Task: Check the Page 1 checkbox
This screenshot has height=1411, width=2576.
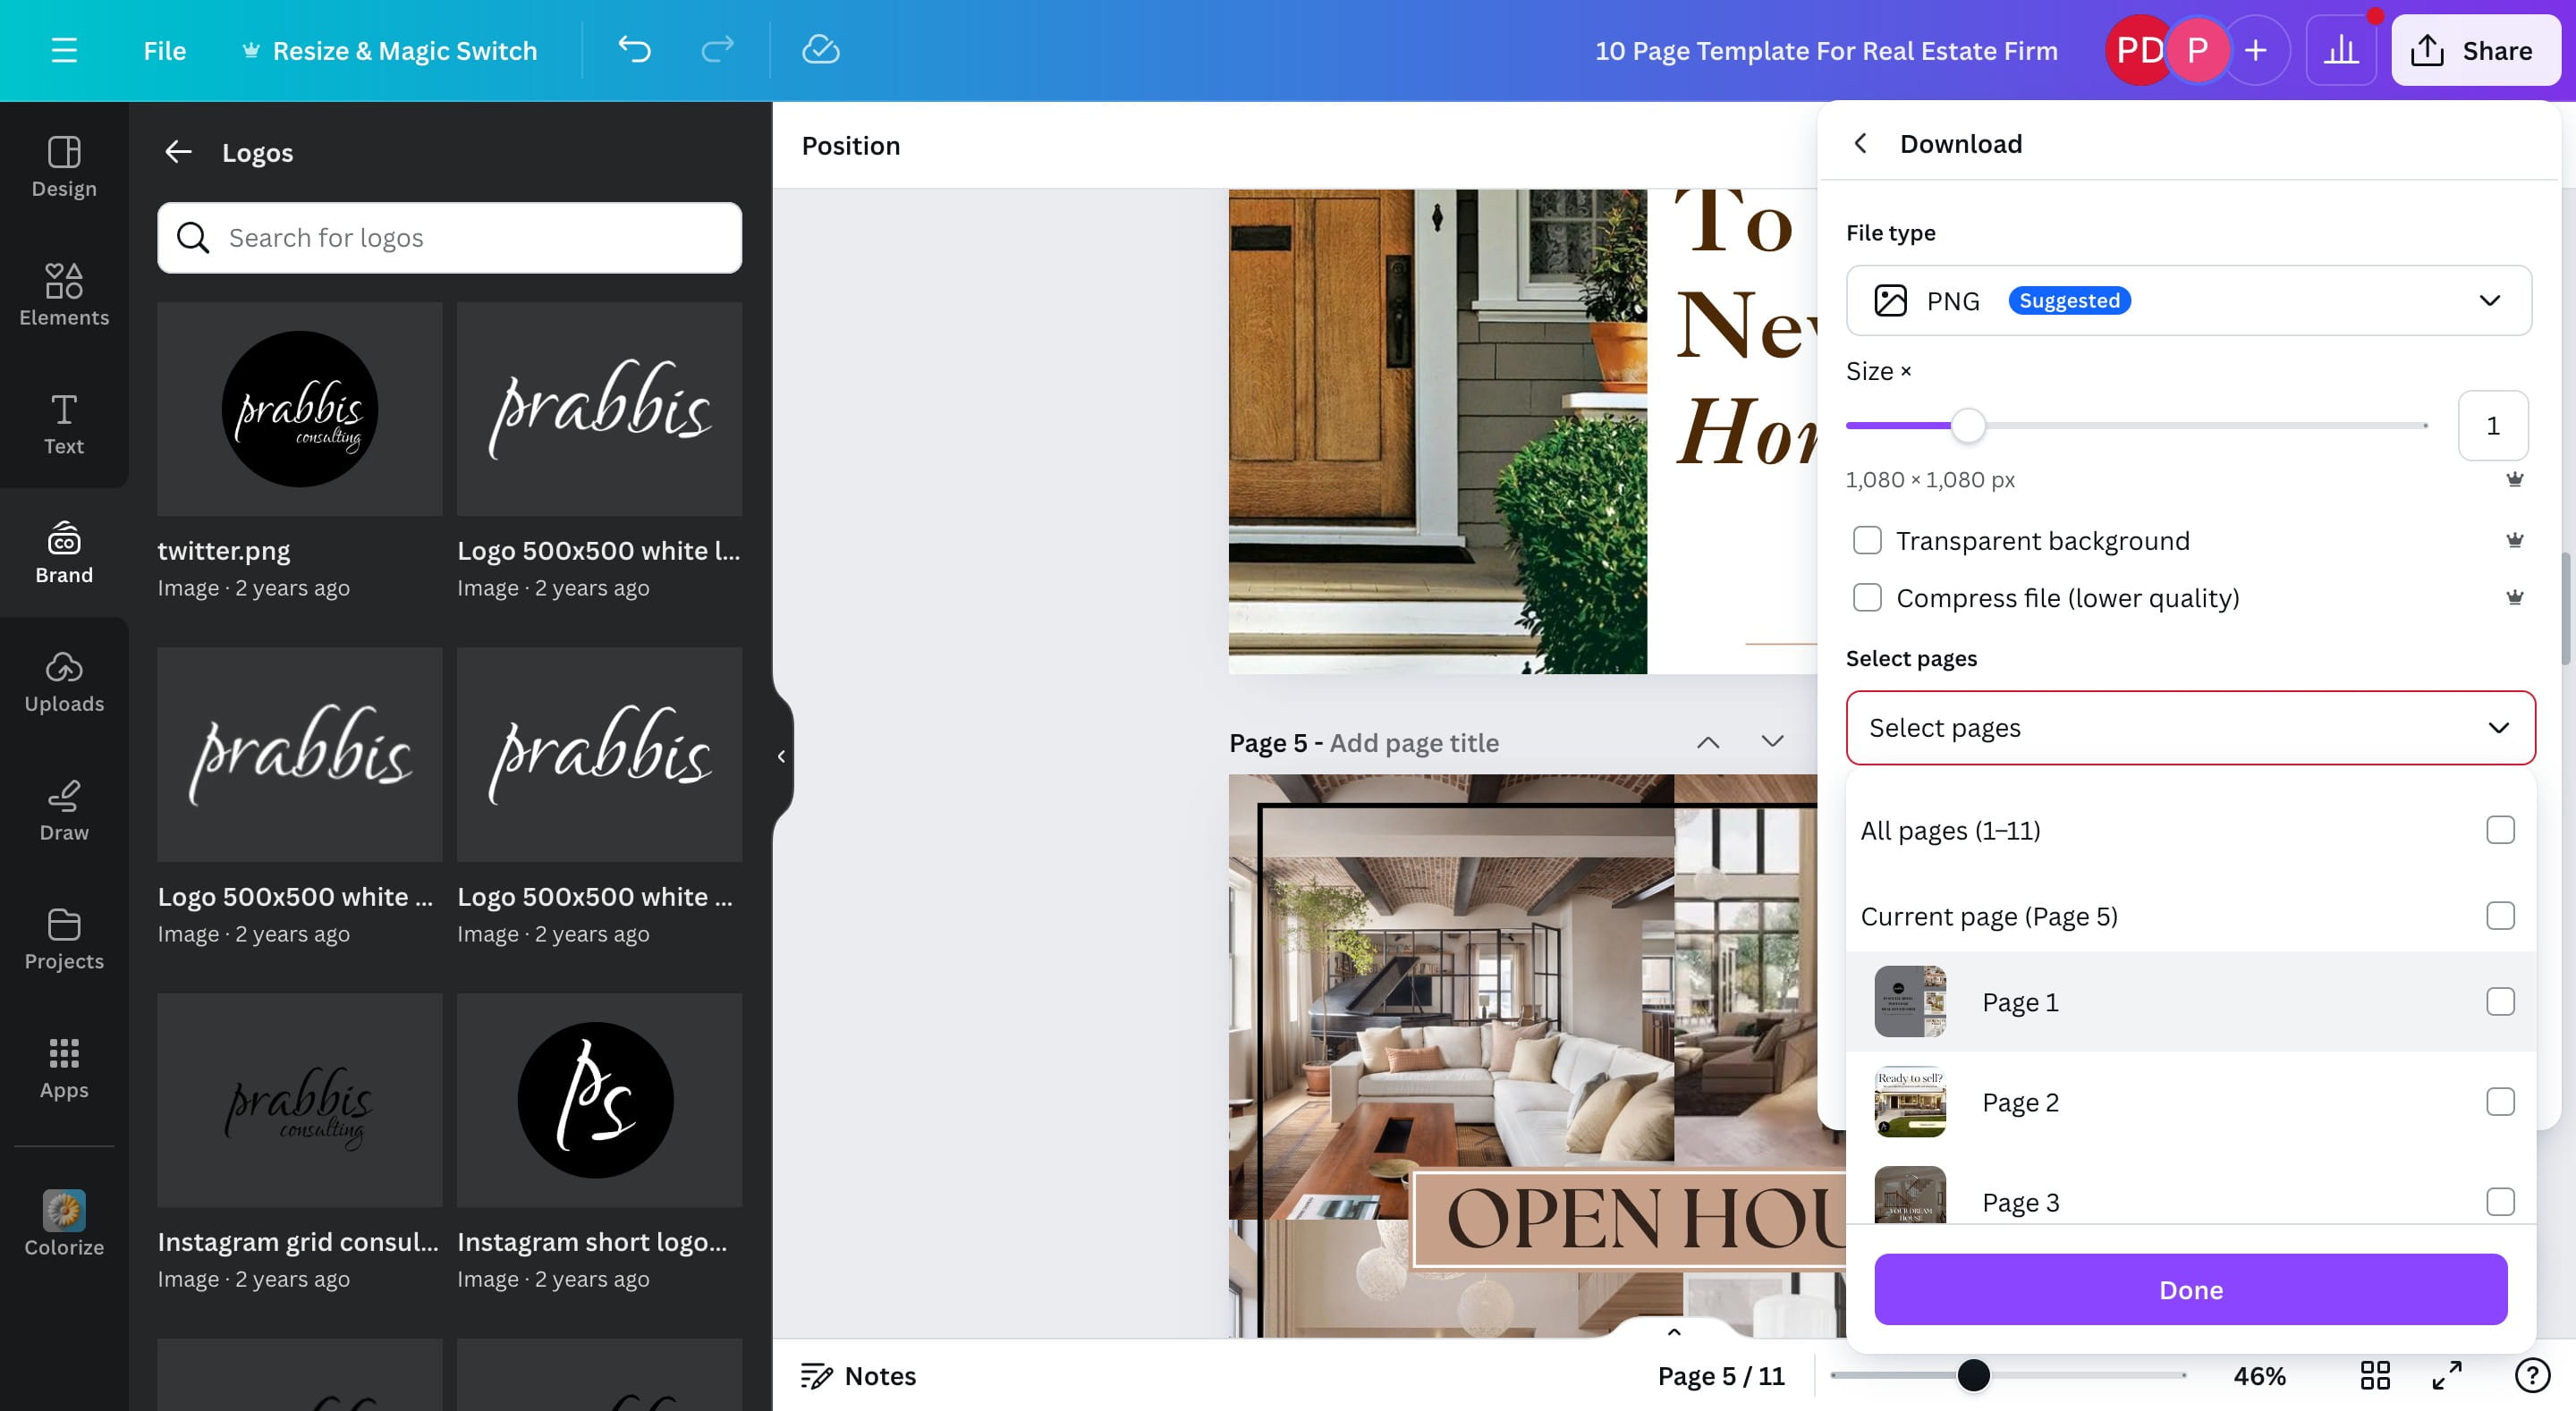Action: (x=2500, y=1001)
